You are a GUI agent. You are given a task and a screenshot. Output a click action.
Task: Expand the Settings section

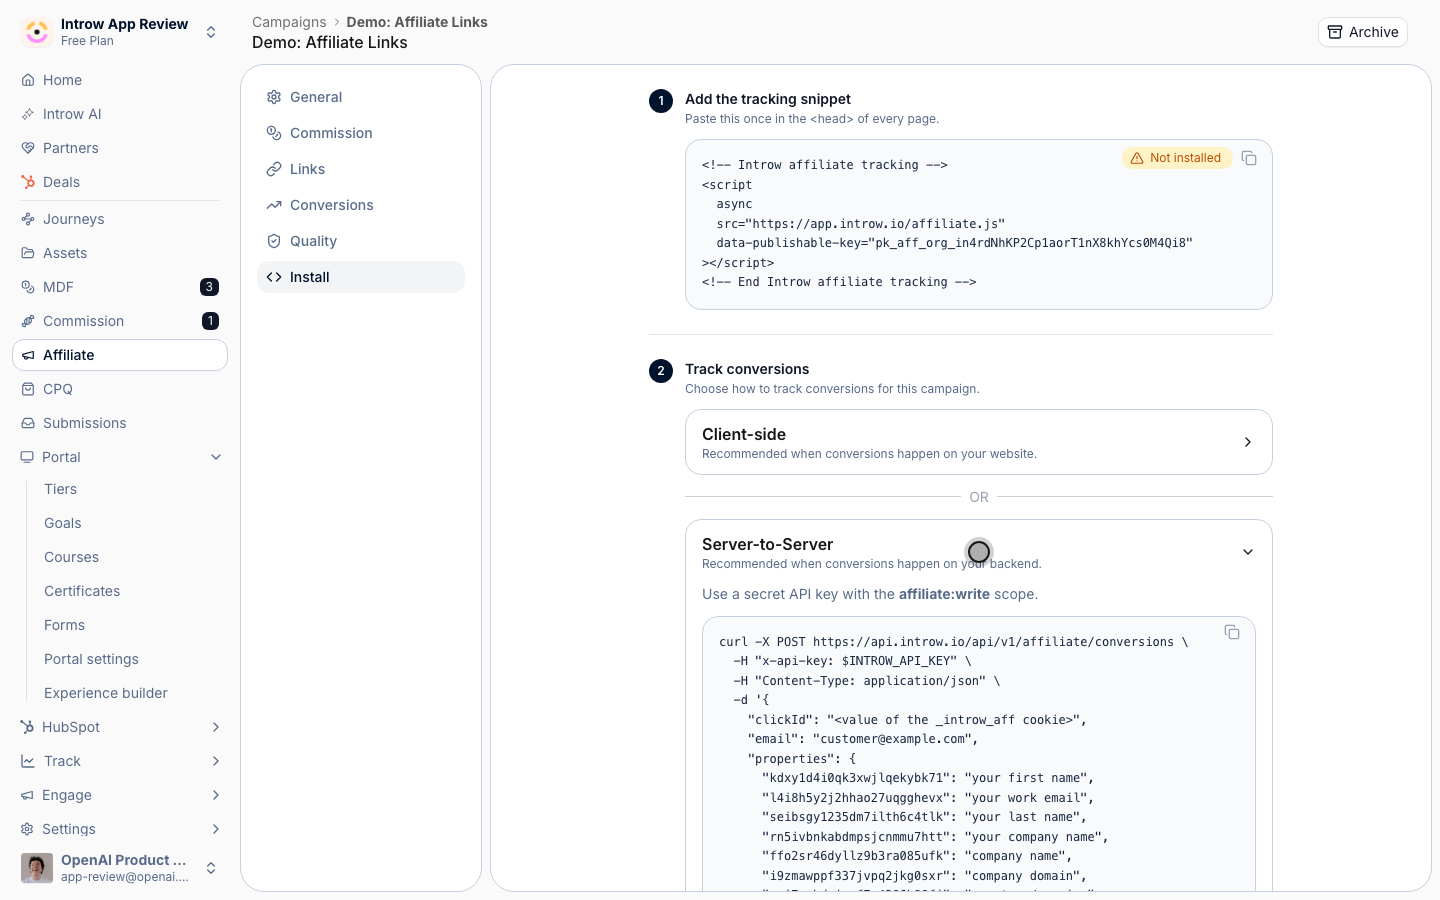216,829
